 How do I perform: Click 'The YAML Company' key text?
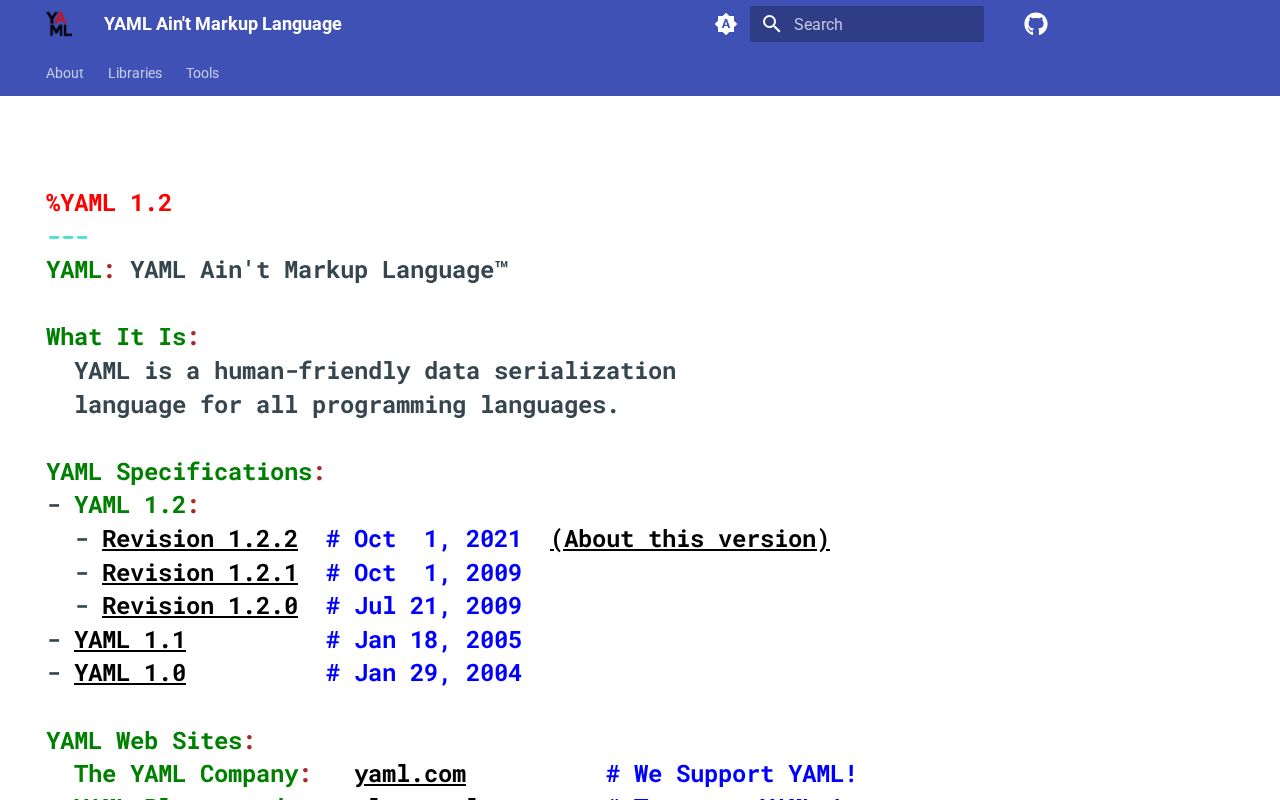click(x=186, y=774)
